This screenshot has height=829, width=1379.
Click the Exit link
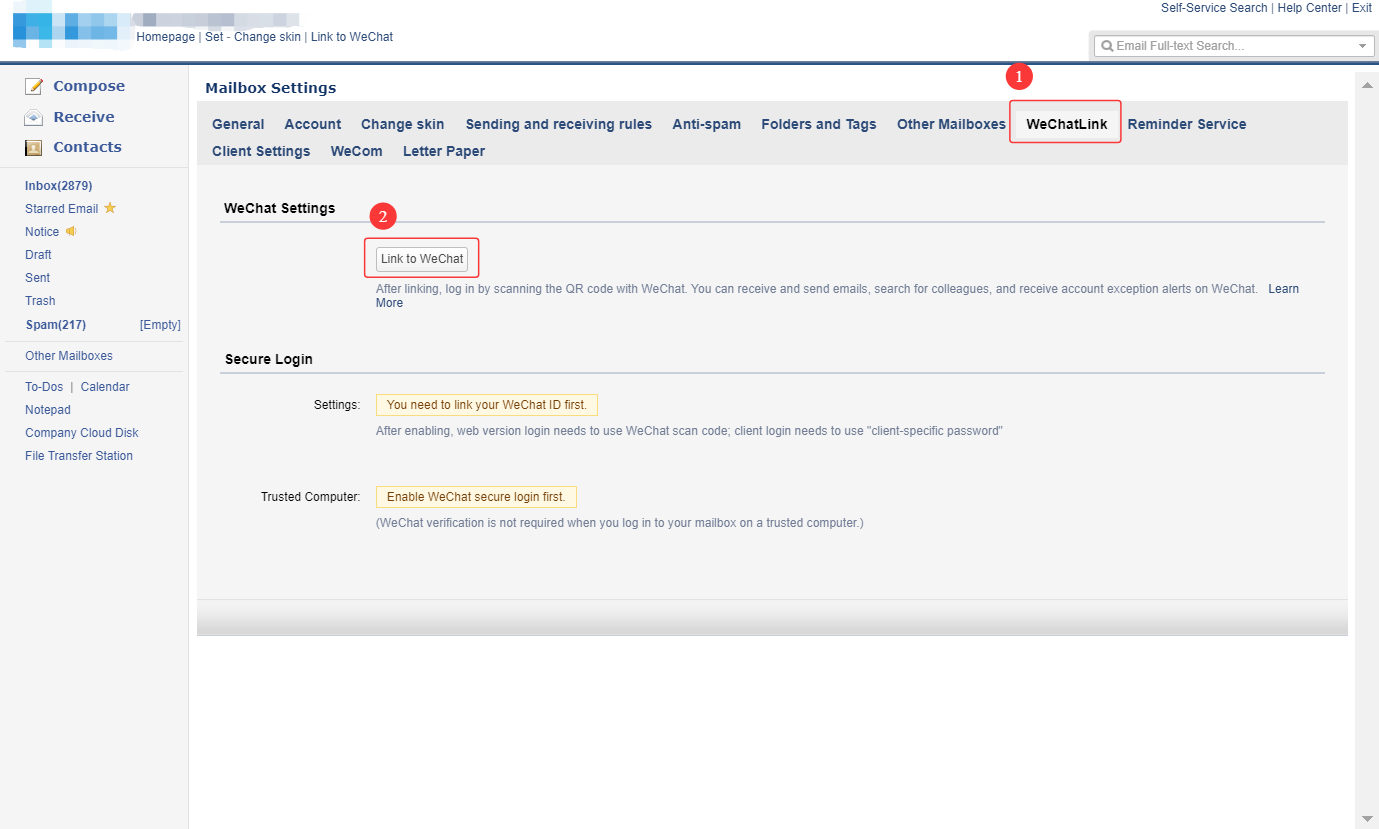point(1362,8)
